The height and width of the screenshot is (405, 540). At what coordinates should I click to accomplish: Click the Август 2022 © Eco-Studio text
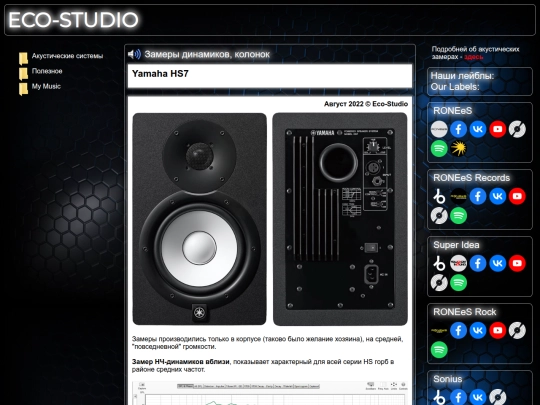point(366,104)
